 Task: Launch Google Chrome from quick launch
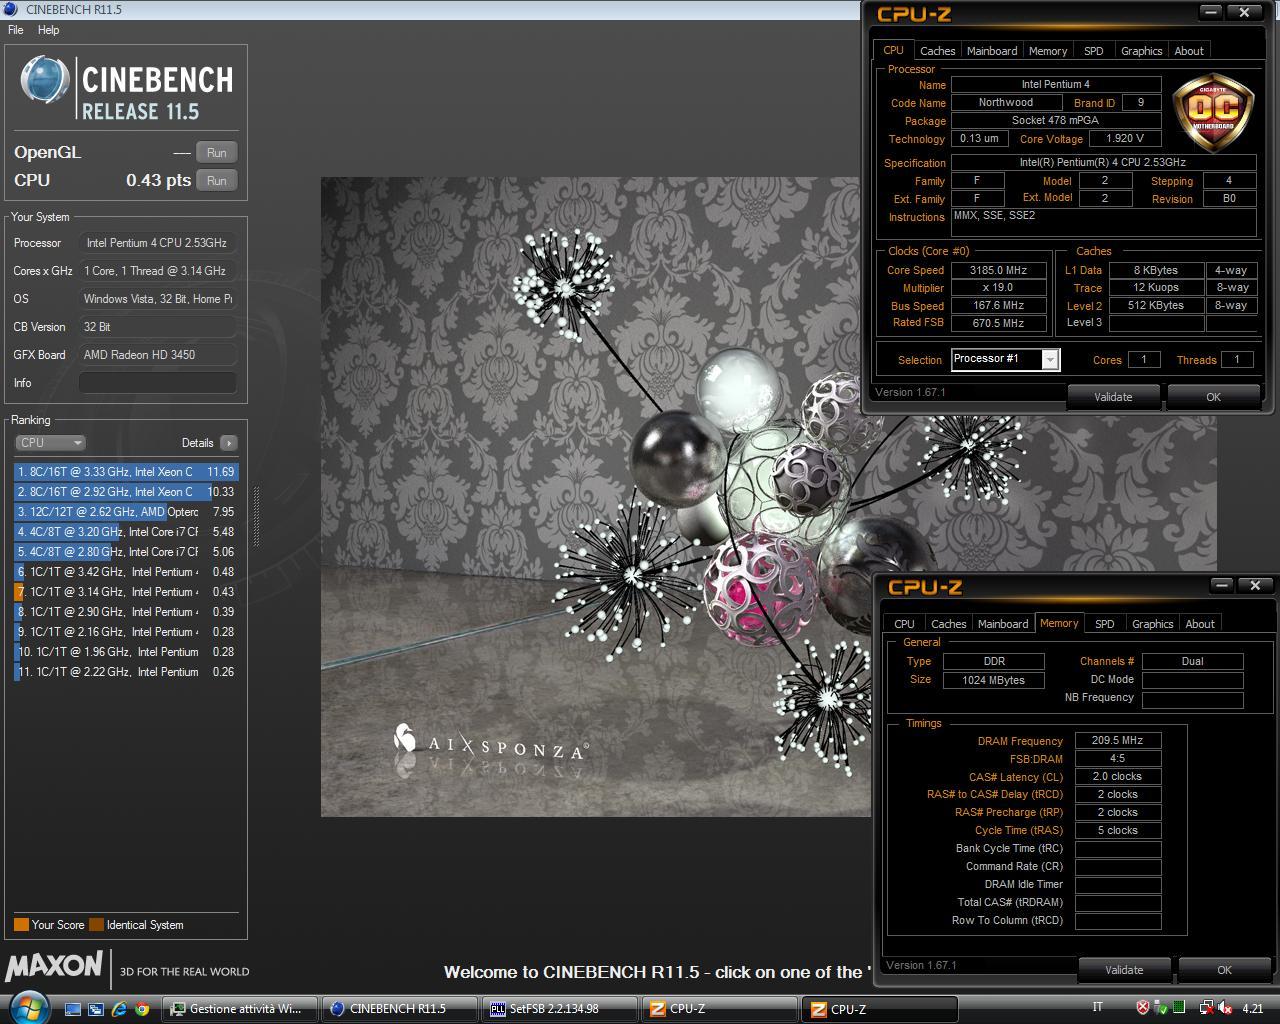[x=143, y=1009]
